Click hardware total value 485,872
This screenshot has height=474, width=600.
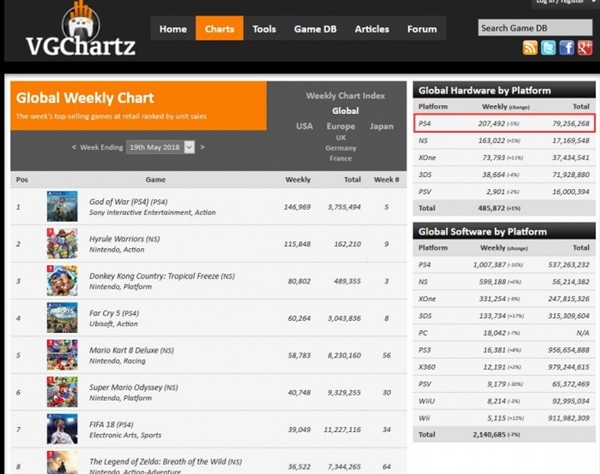(x=491, y=208)
